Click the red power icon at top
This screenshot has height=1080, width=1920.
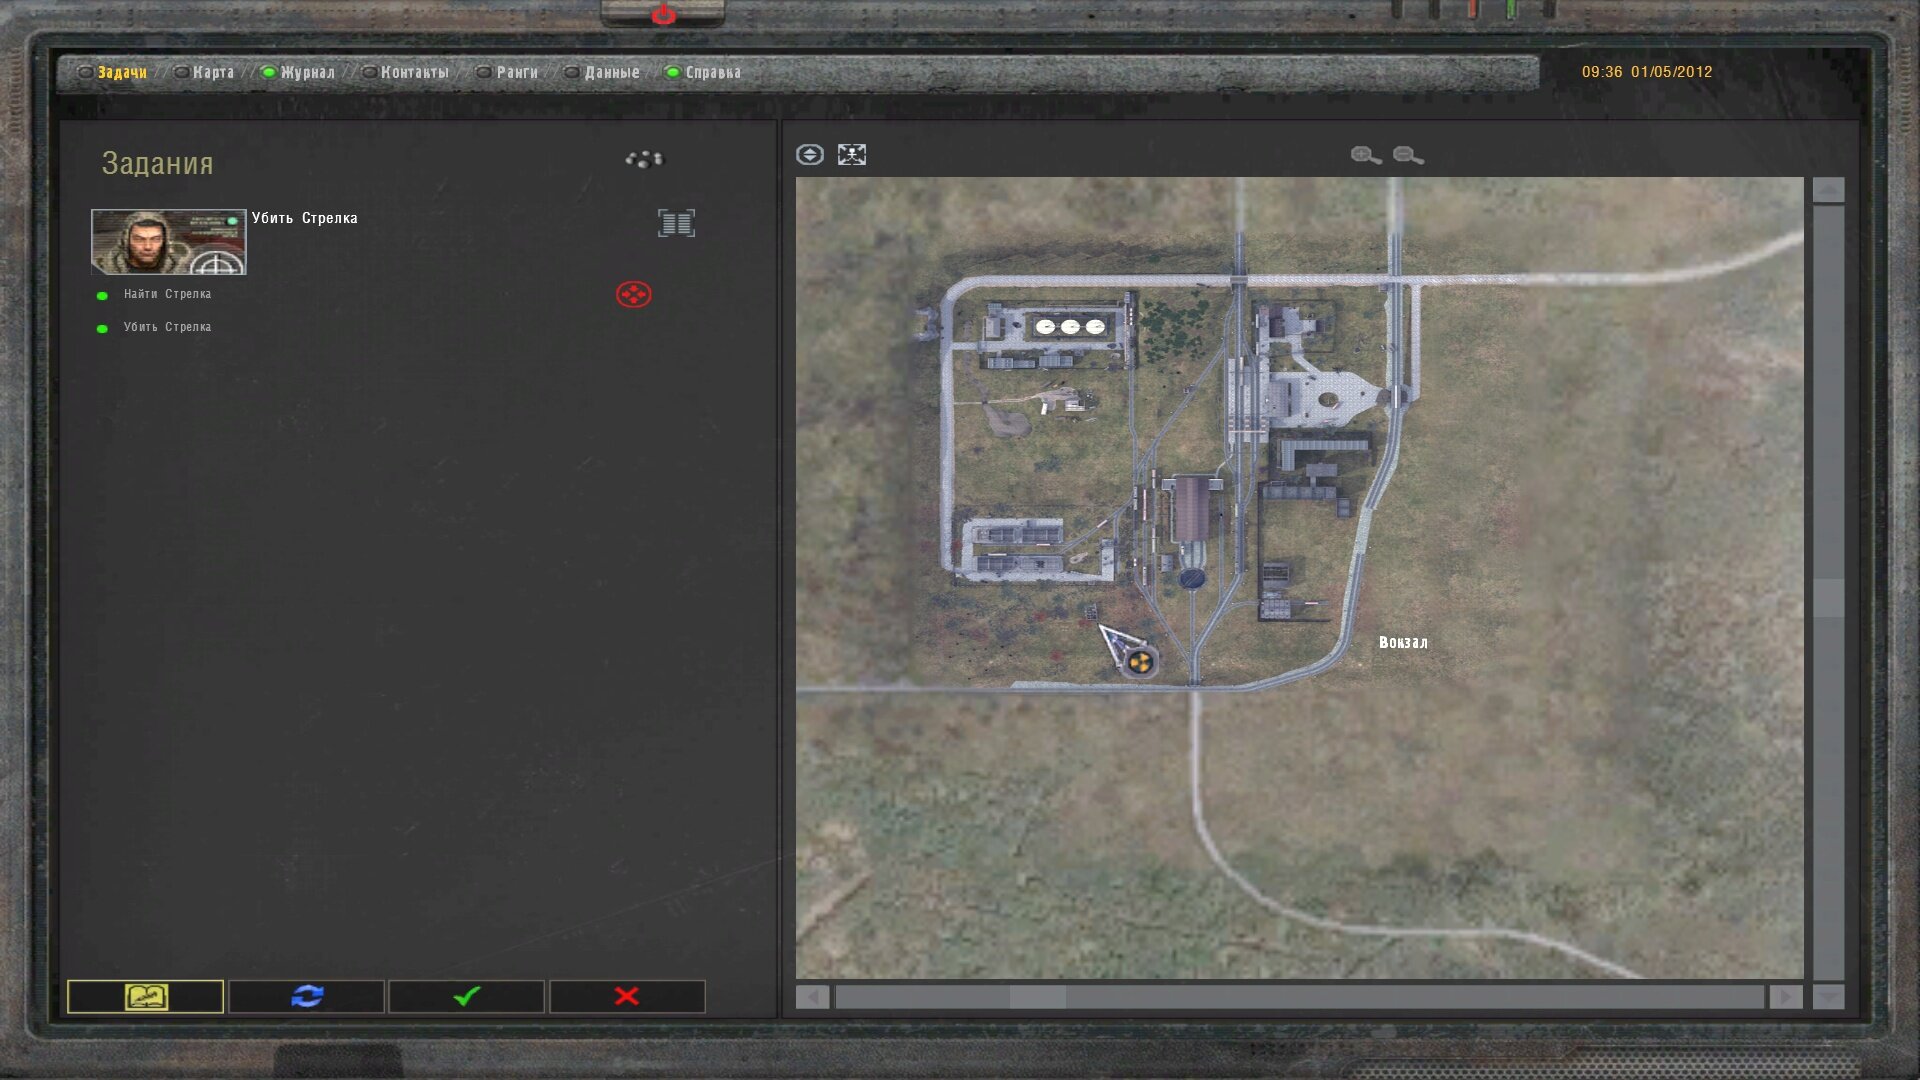pos(663,14)
